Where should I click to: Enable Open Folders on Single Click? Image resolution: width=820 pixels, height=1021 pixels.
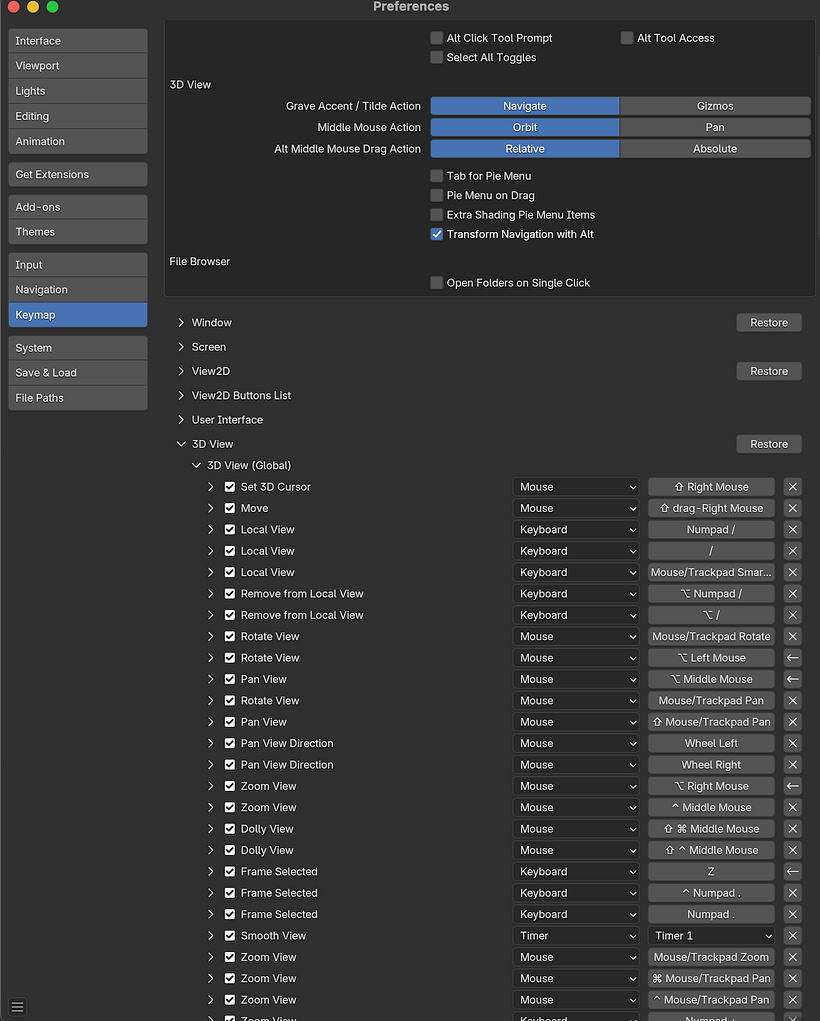[x=437, y=283]
